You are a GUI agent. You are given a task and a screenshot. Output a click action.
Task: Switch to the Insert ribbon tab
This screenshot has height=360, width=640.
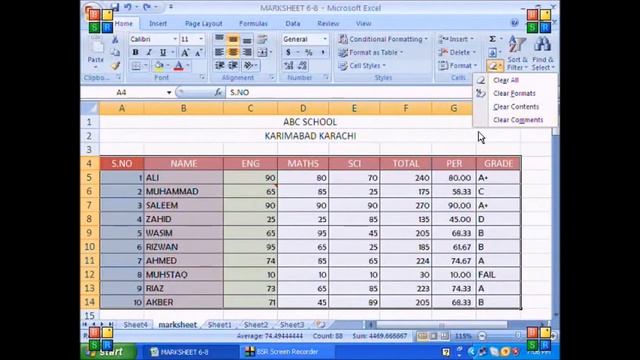coord(158,24)
